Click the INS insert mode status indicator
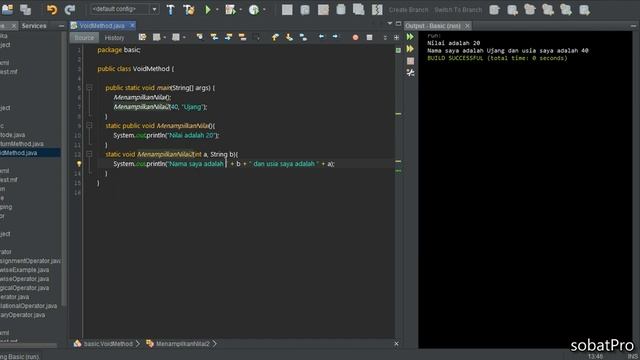Image resolution: width=640 pixels, height=360 pixels. (x=632, y=356)
